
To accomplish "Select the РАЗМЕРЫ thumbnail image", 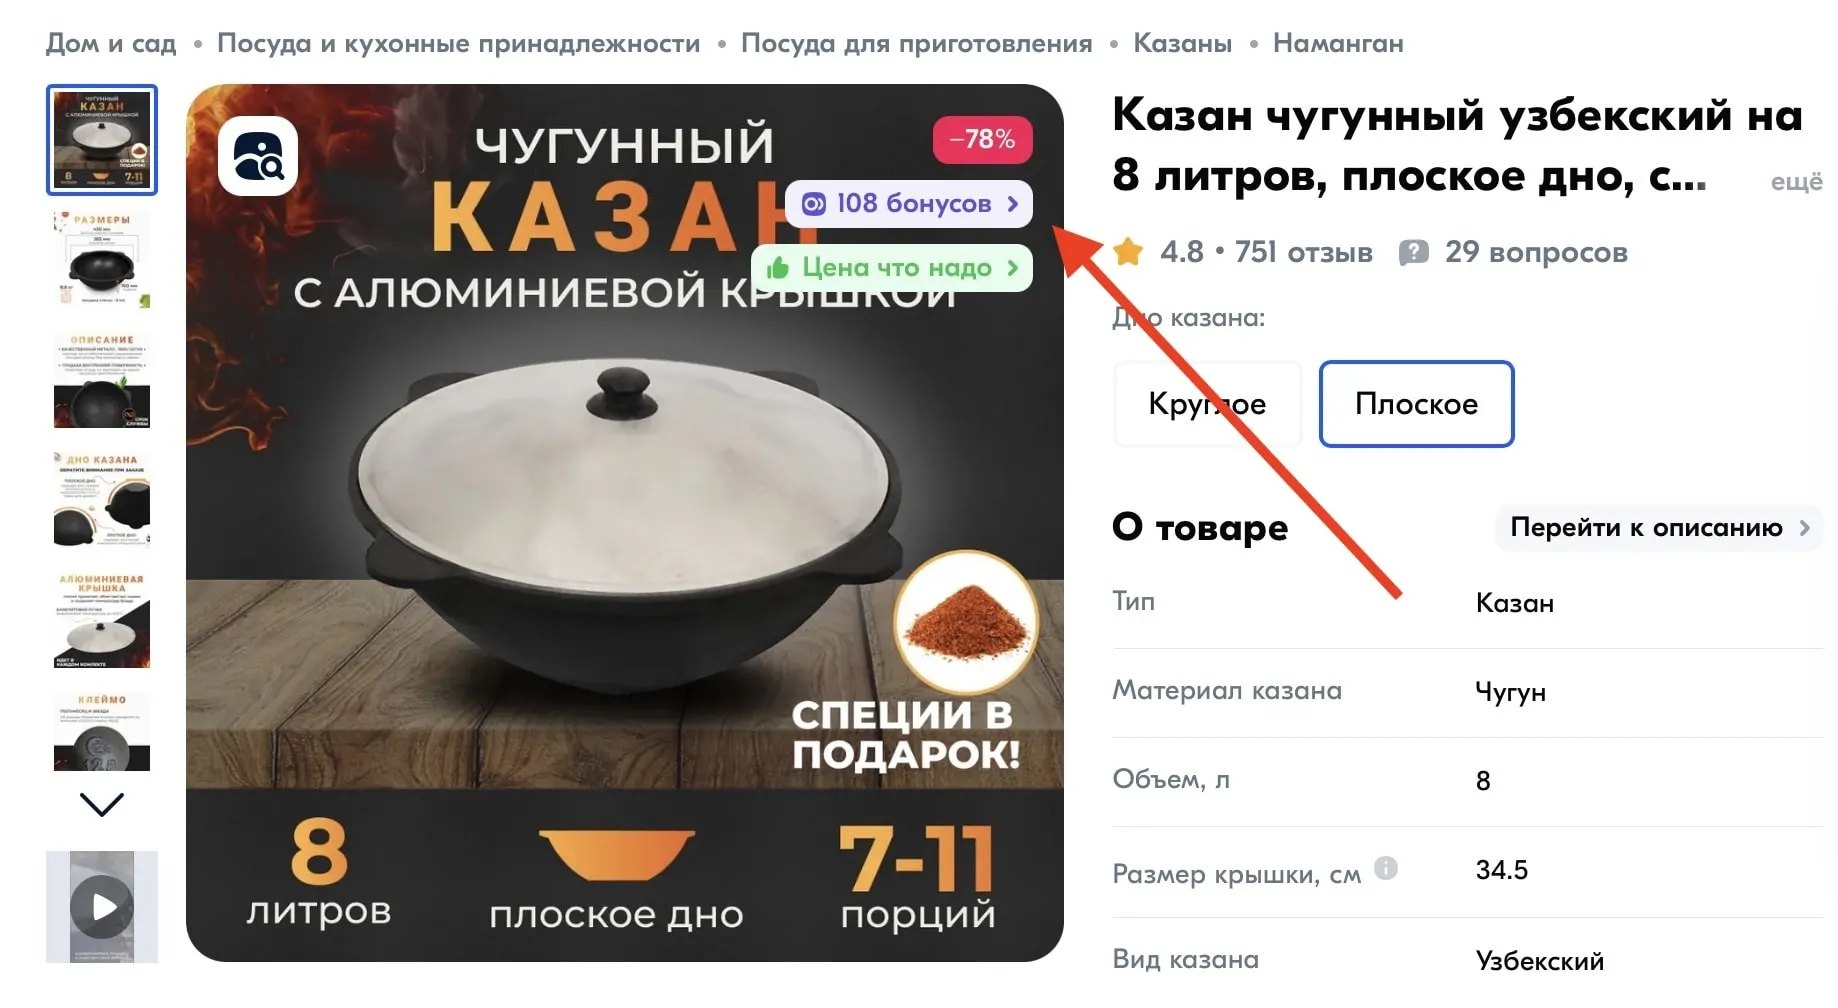I will tap(102, 260).
